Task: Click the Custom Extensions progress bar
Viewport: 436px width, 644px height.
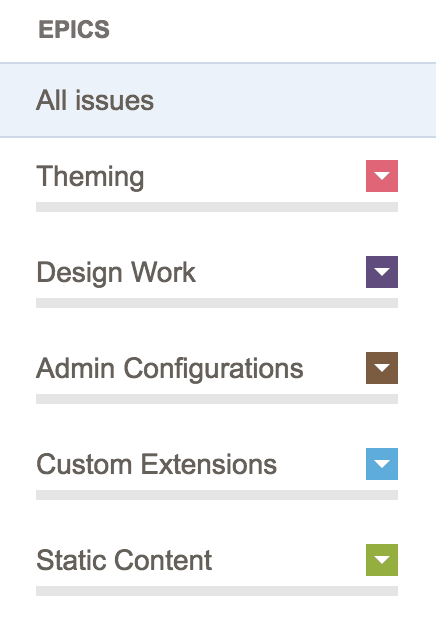Action: tap(217, 495)
